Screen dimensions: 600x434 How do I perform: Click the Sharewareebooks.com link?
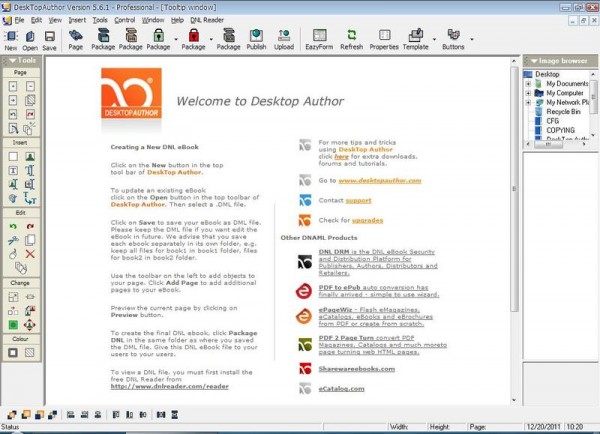357,369
